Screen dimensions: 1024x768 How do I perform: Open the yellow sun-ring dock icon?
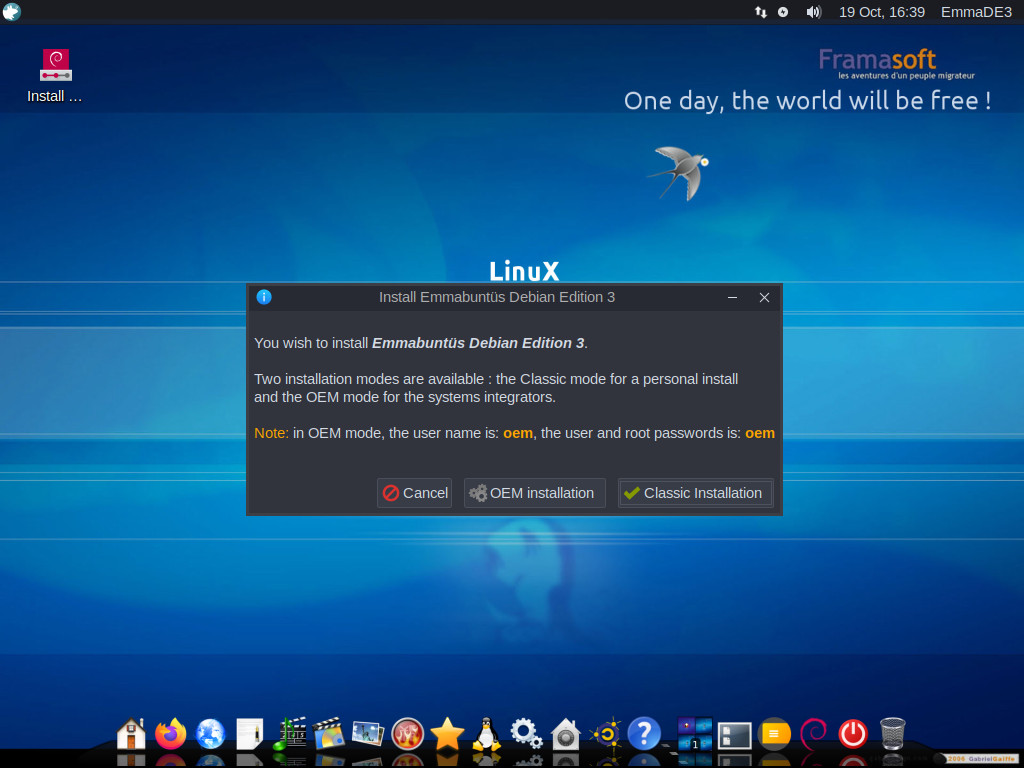click(x=605, y=734)
